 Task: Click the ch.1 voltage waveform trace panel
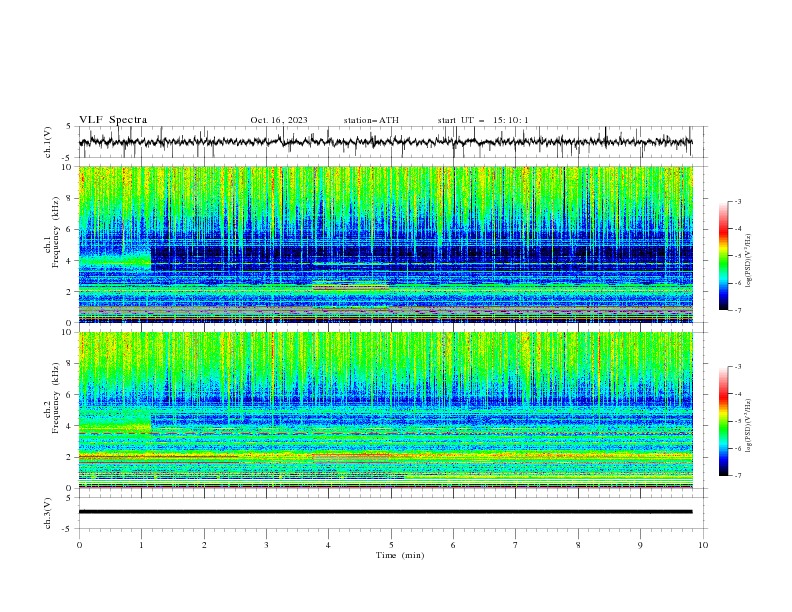393,142
